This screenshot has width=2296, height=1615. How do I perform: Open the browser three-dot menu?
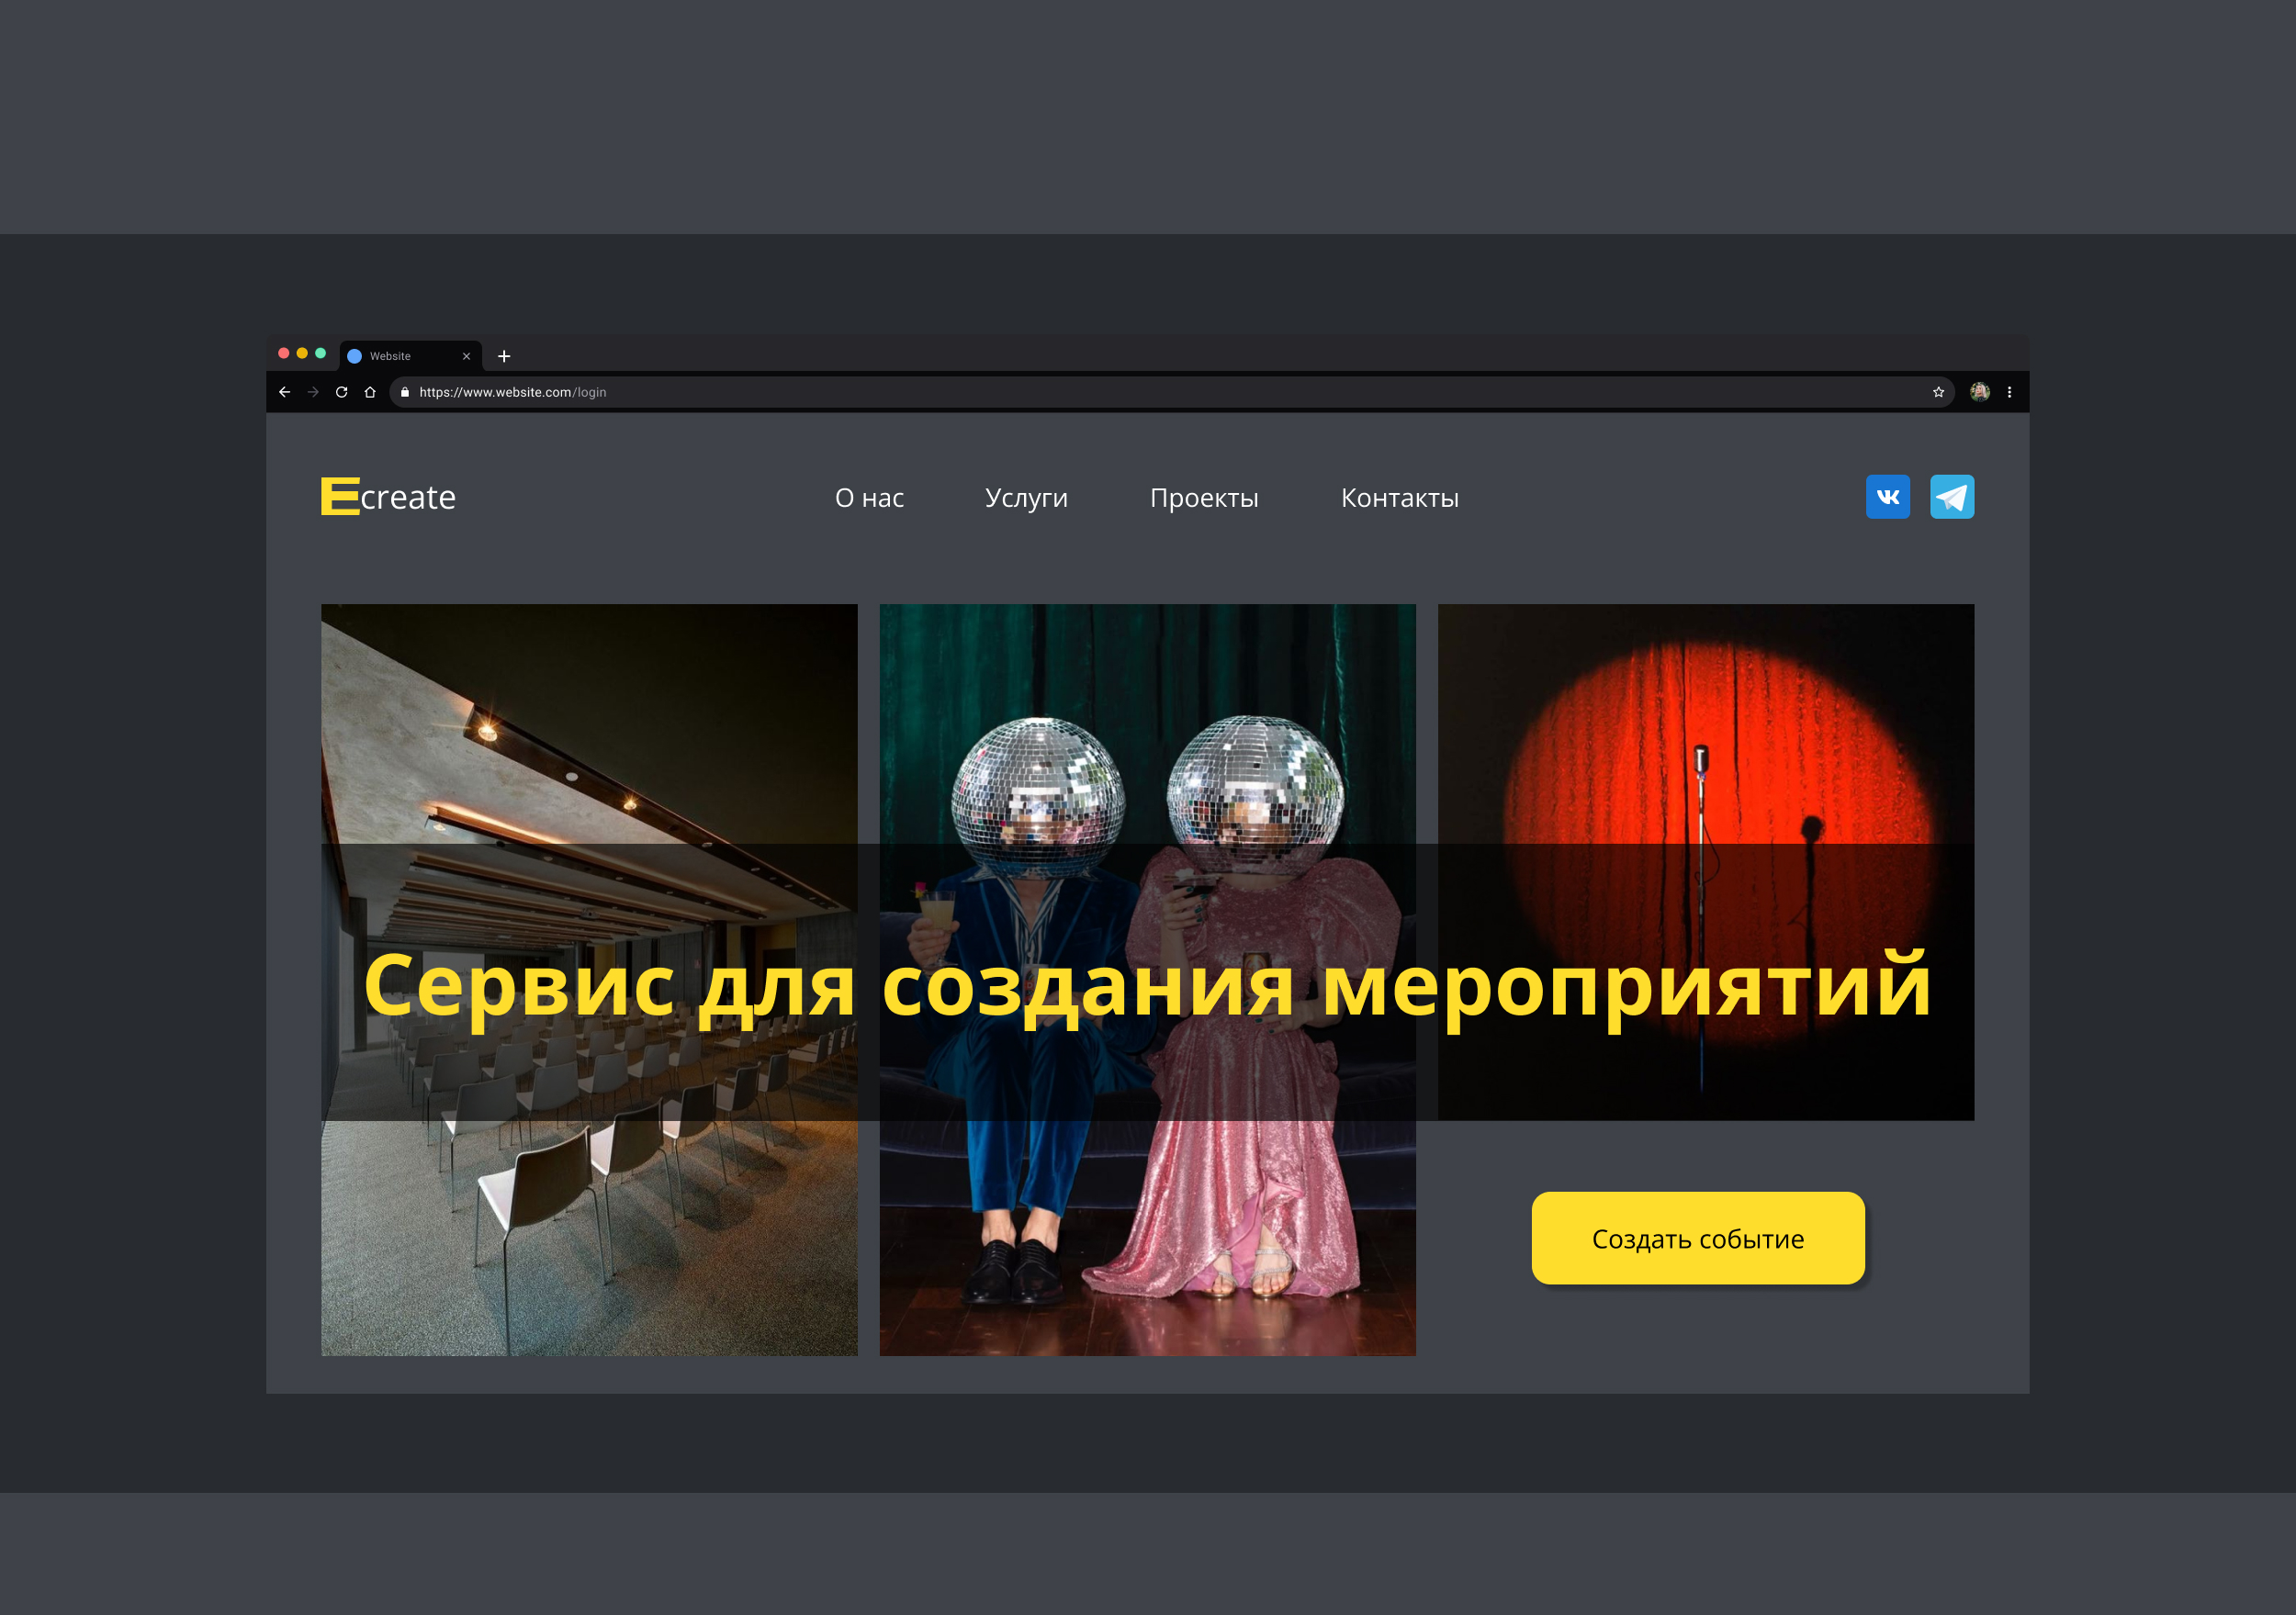coord(2009,392)
